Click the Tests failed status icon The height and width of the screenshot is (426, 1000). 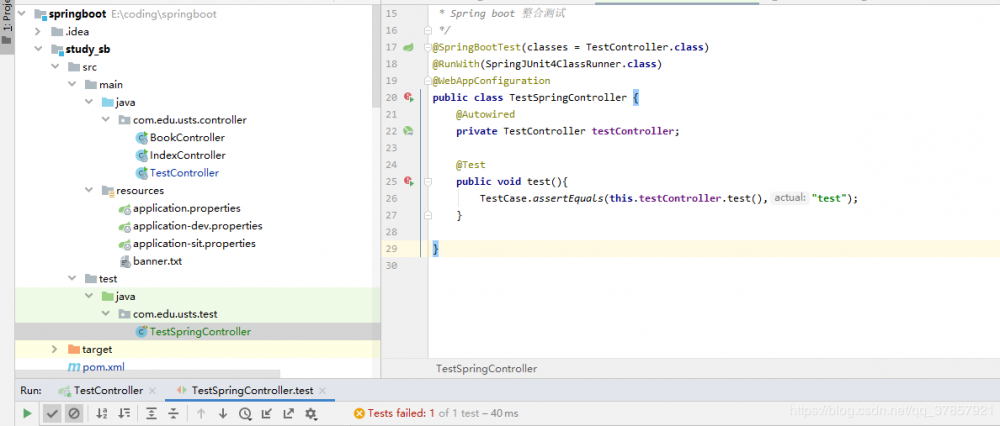coord(359,413)
